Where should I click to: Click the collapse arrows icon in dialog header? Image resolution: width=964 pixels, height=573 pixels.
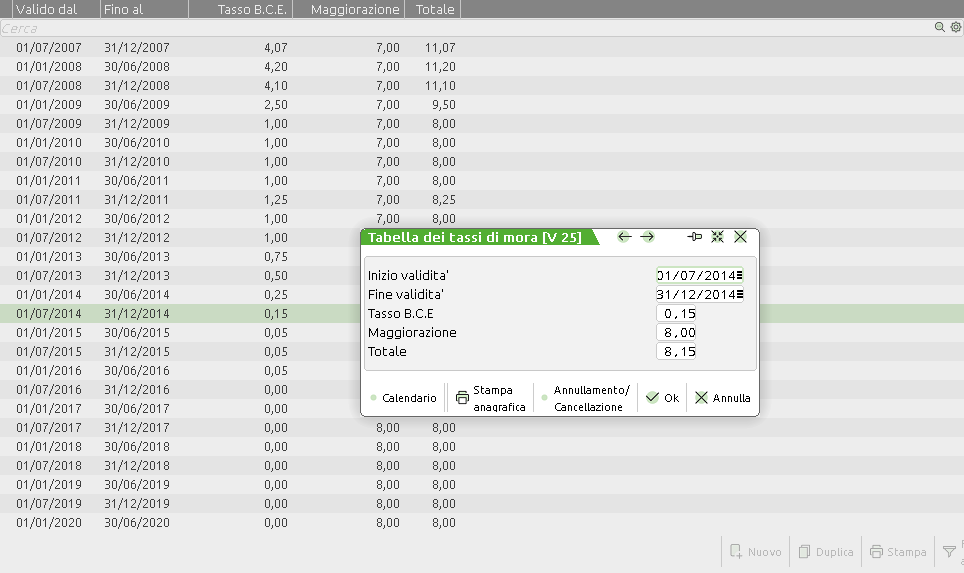[x=717, y=237]
